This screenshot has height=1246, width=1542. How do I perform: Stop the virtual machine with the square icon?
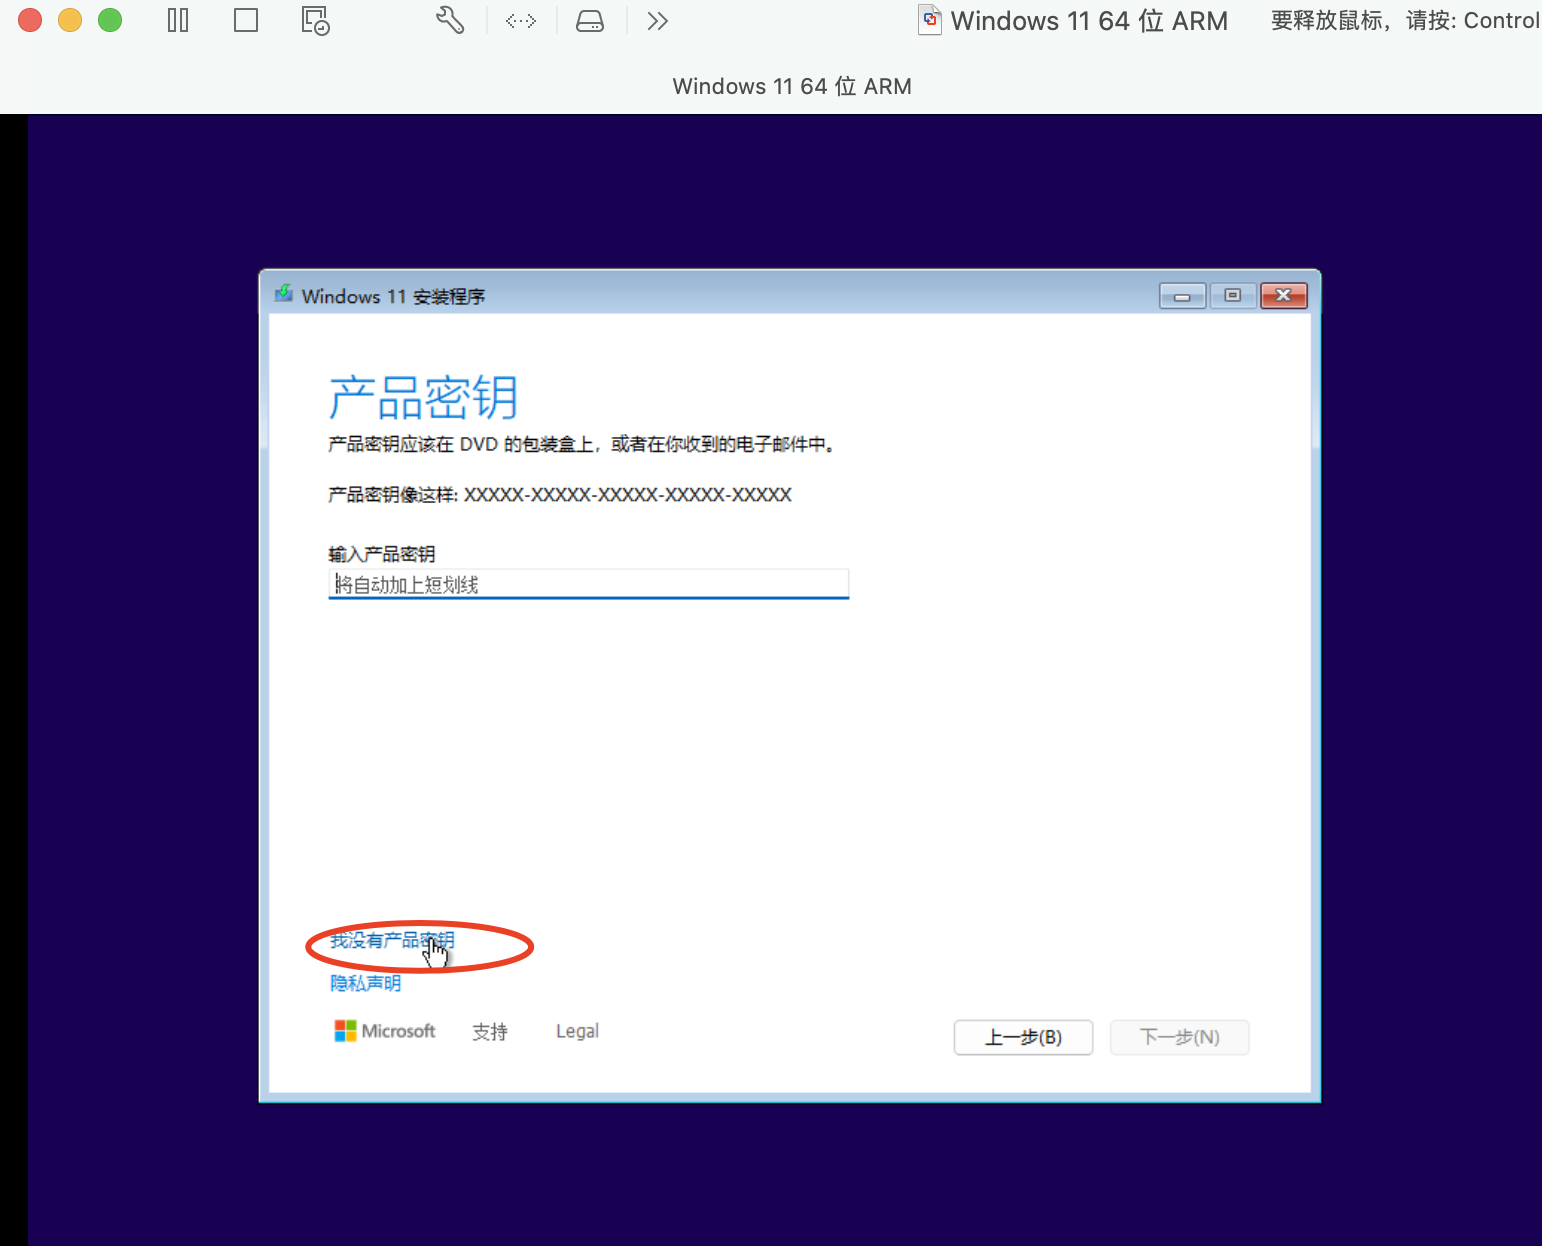[246, 20]
